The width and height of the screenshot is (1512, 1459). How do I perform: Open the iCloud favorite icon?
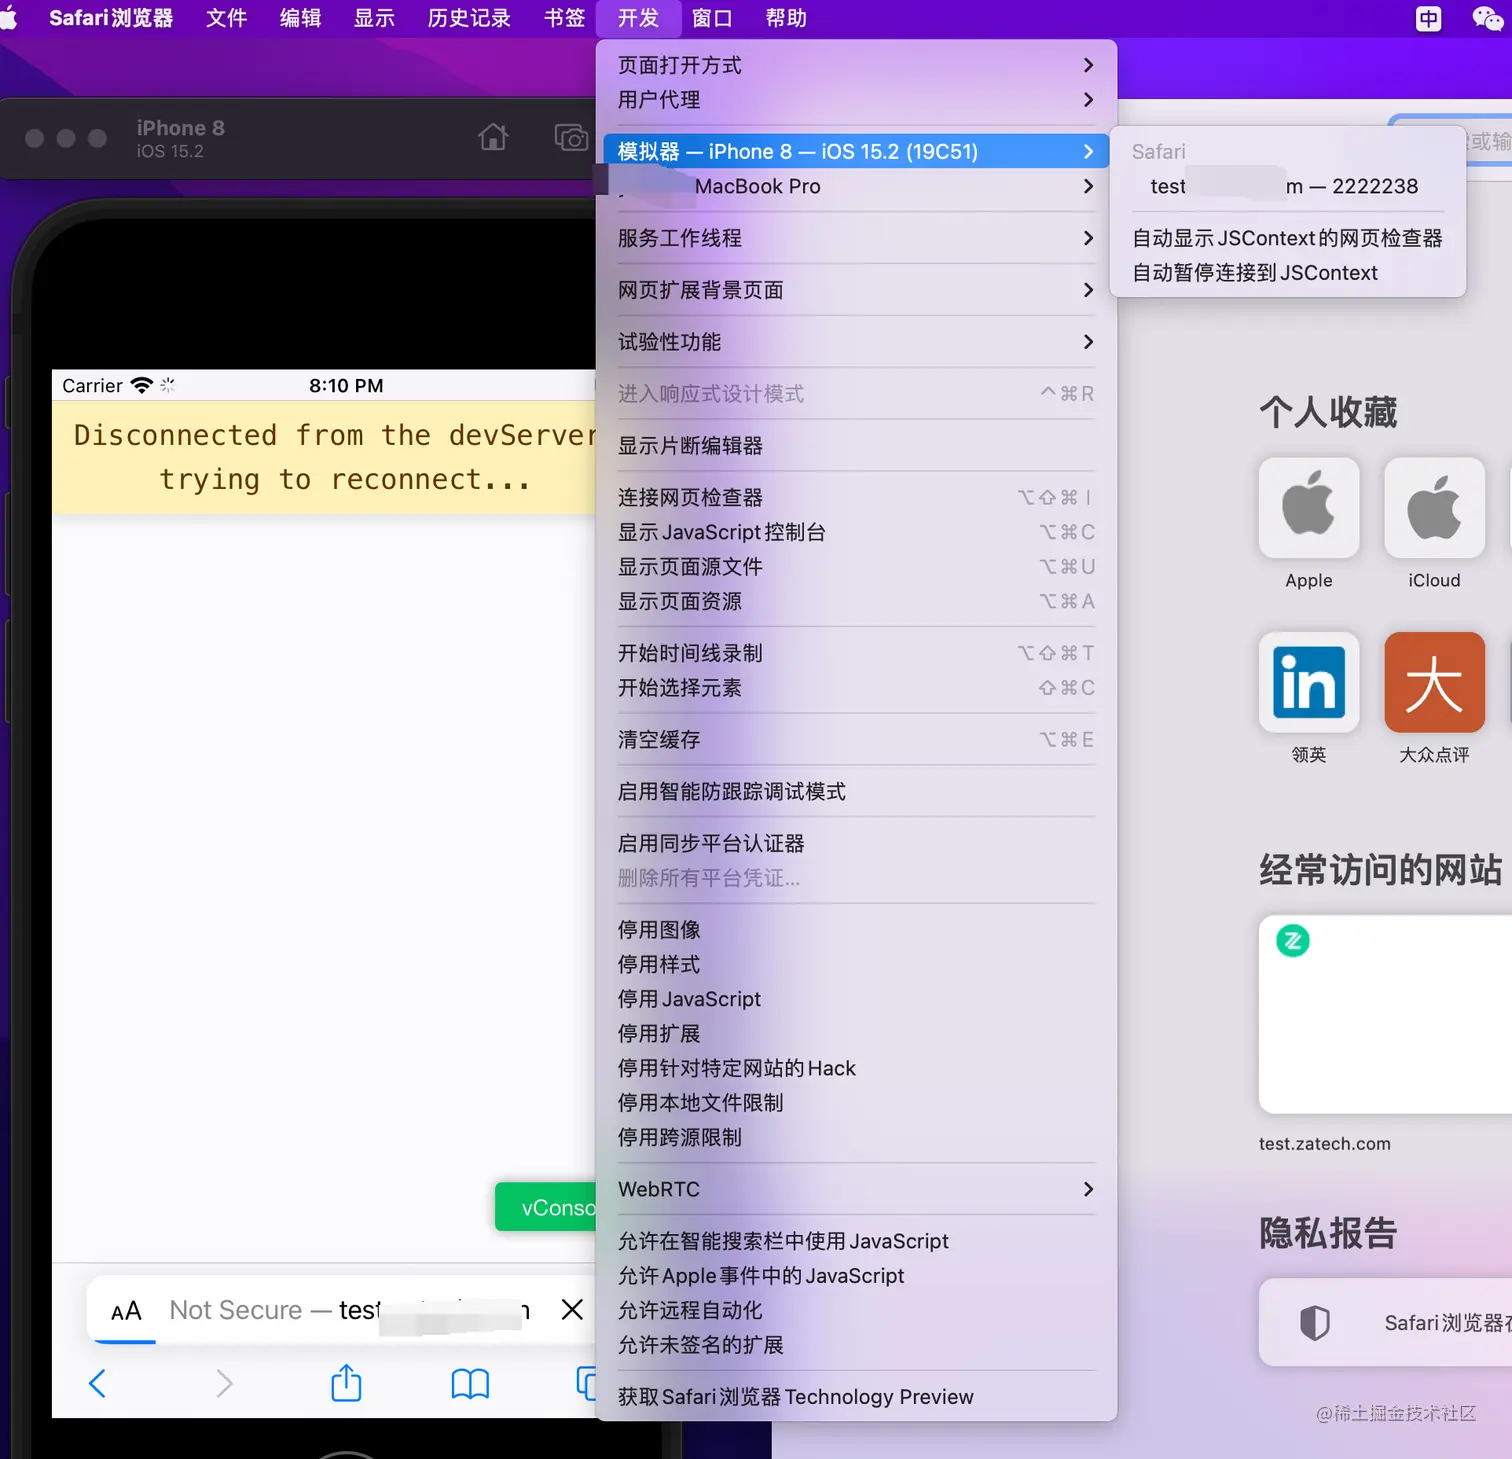pyautogui.click(x=1434, y=507)
